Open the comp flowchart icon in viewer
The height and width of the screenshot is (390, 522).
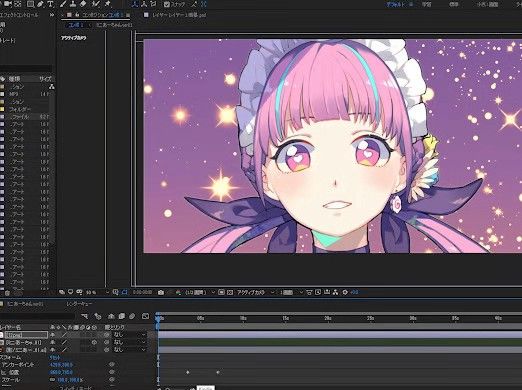335,292
